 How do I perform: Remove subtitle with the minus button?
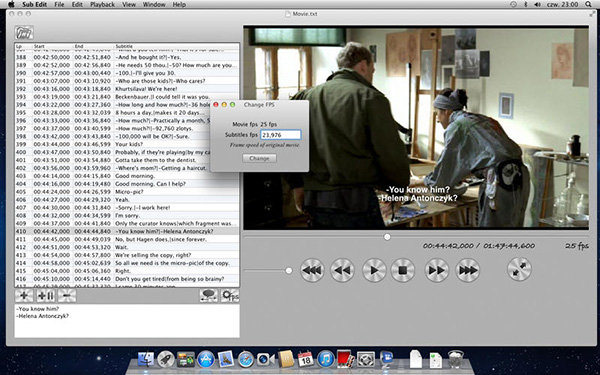67,295
